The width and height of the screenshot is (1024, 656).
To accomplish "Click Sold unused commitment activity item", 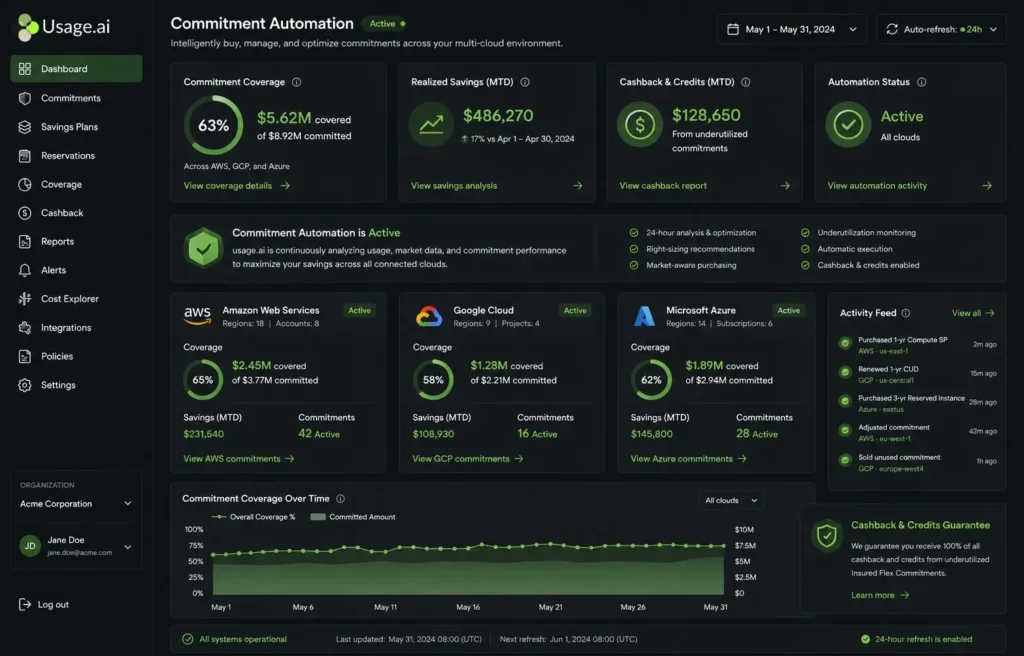I will click(917, 463).
